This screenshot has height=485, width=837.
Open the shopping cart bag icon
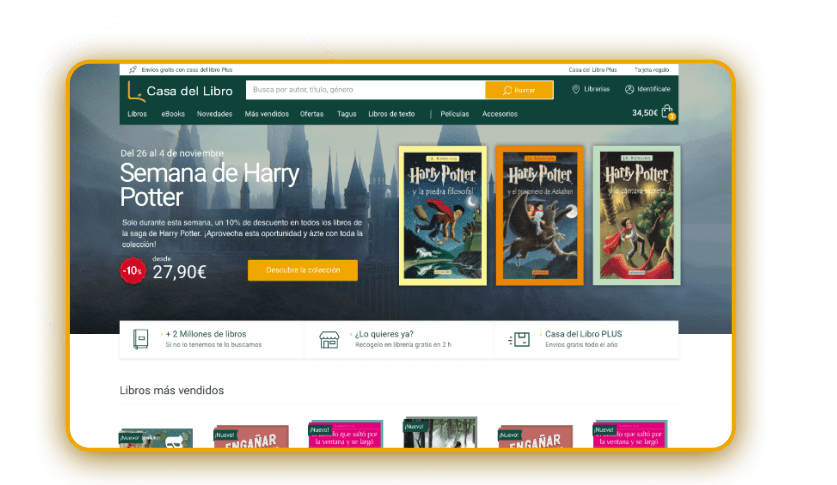[667, 113]
